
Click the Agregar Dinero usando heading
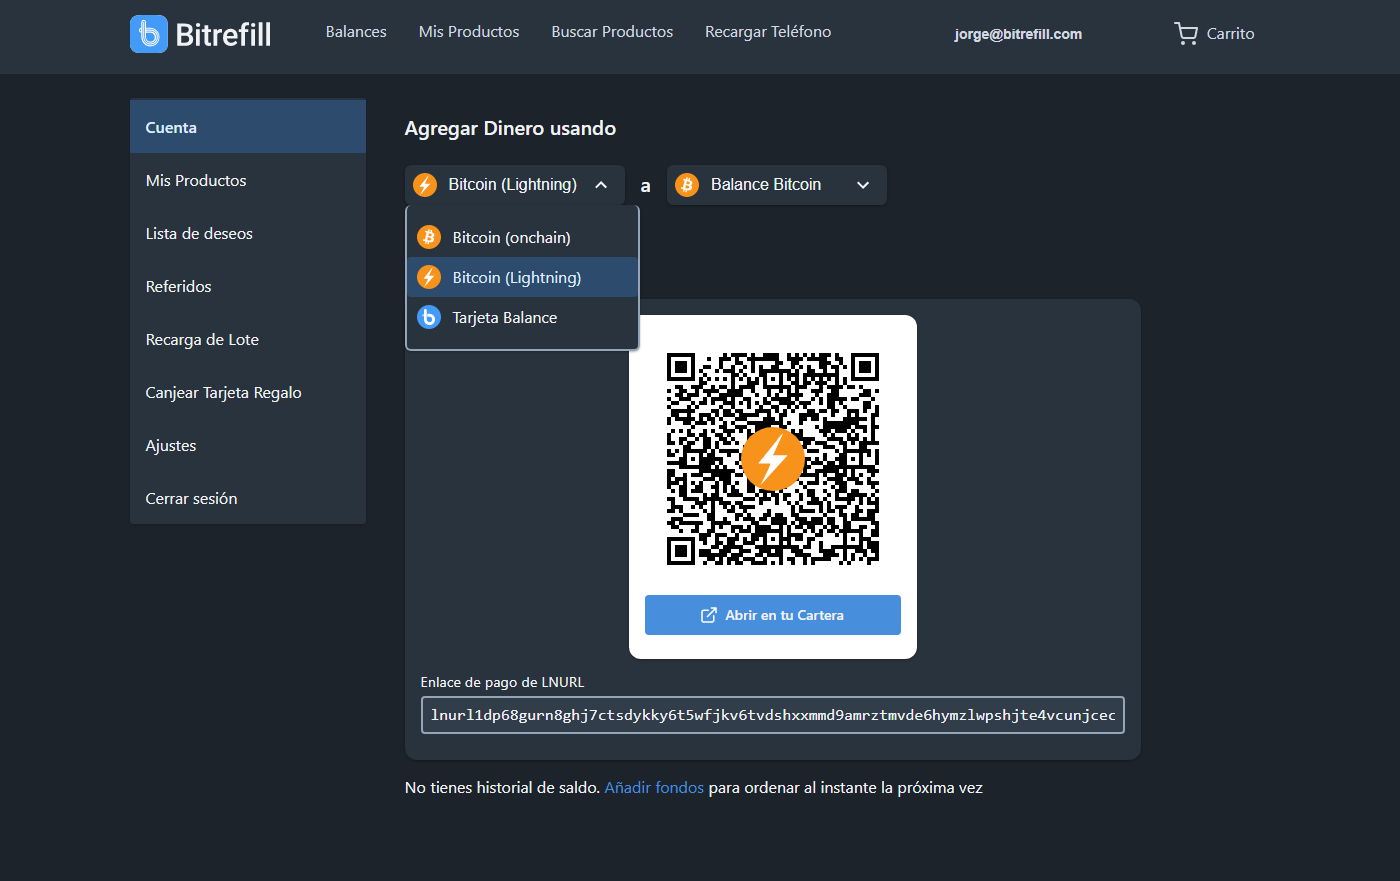click(510, 128)
